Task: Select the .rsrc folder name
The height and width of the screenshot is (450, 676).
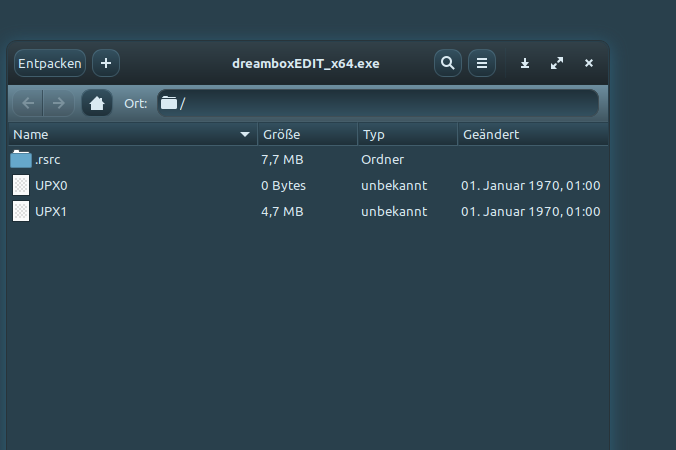Action: pos(48,160)
